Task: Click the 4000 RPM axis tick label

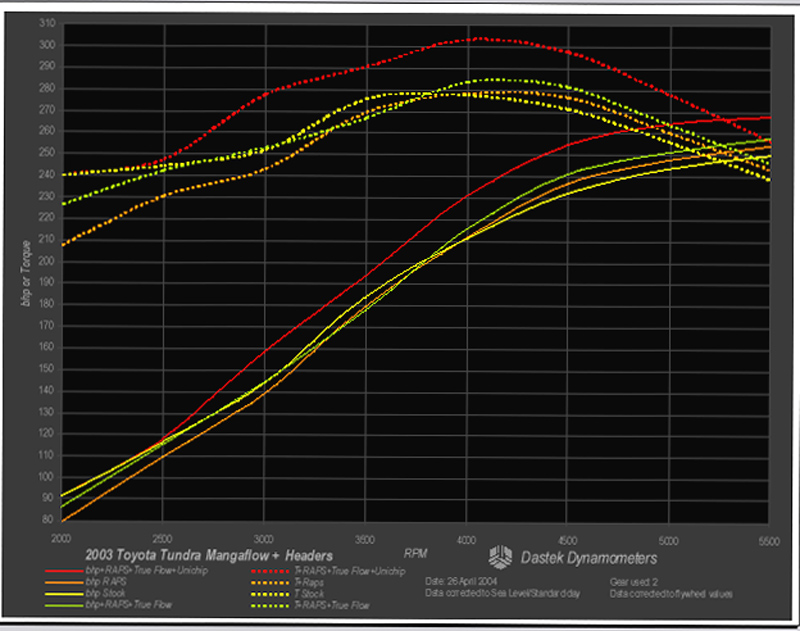Action: [x=466, y=540]
